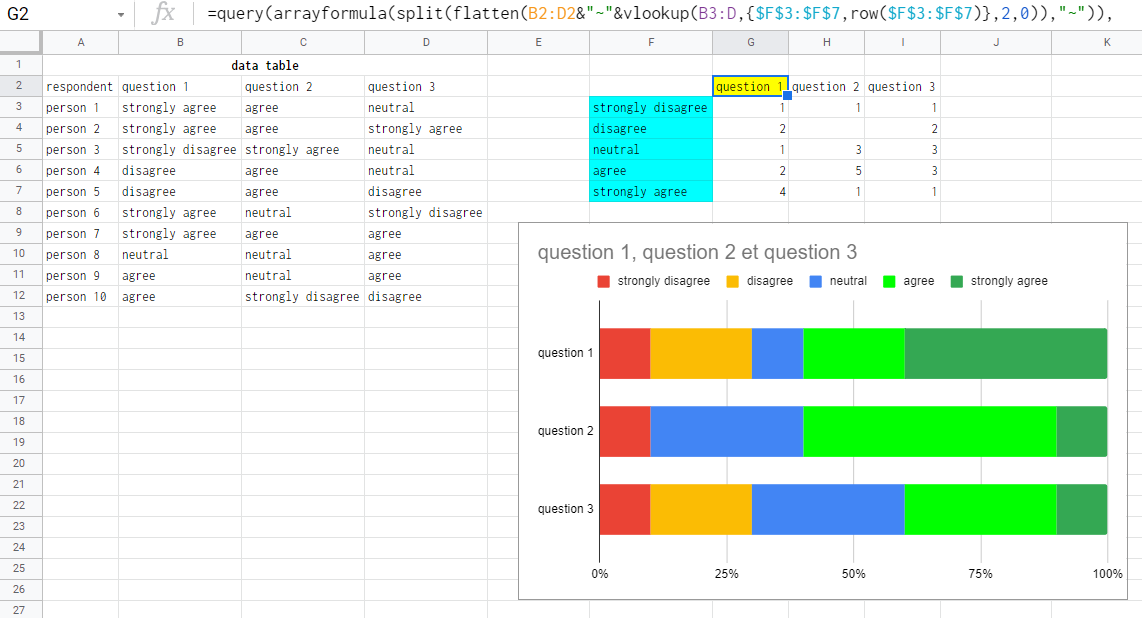
Task: Click 'question 3' header in column I
Action: pos(902,87)
